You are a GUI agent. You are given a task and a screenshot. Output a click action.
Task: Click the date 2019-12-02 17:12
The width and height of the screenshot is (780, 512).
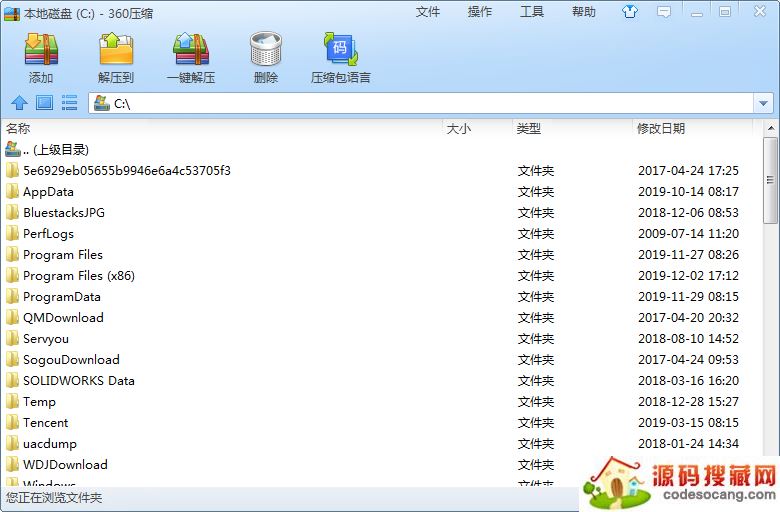point(688,276)
